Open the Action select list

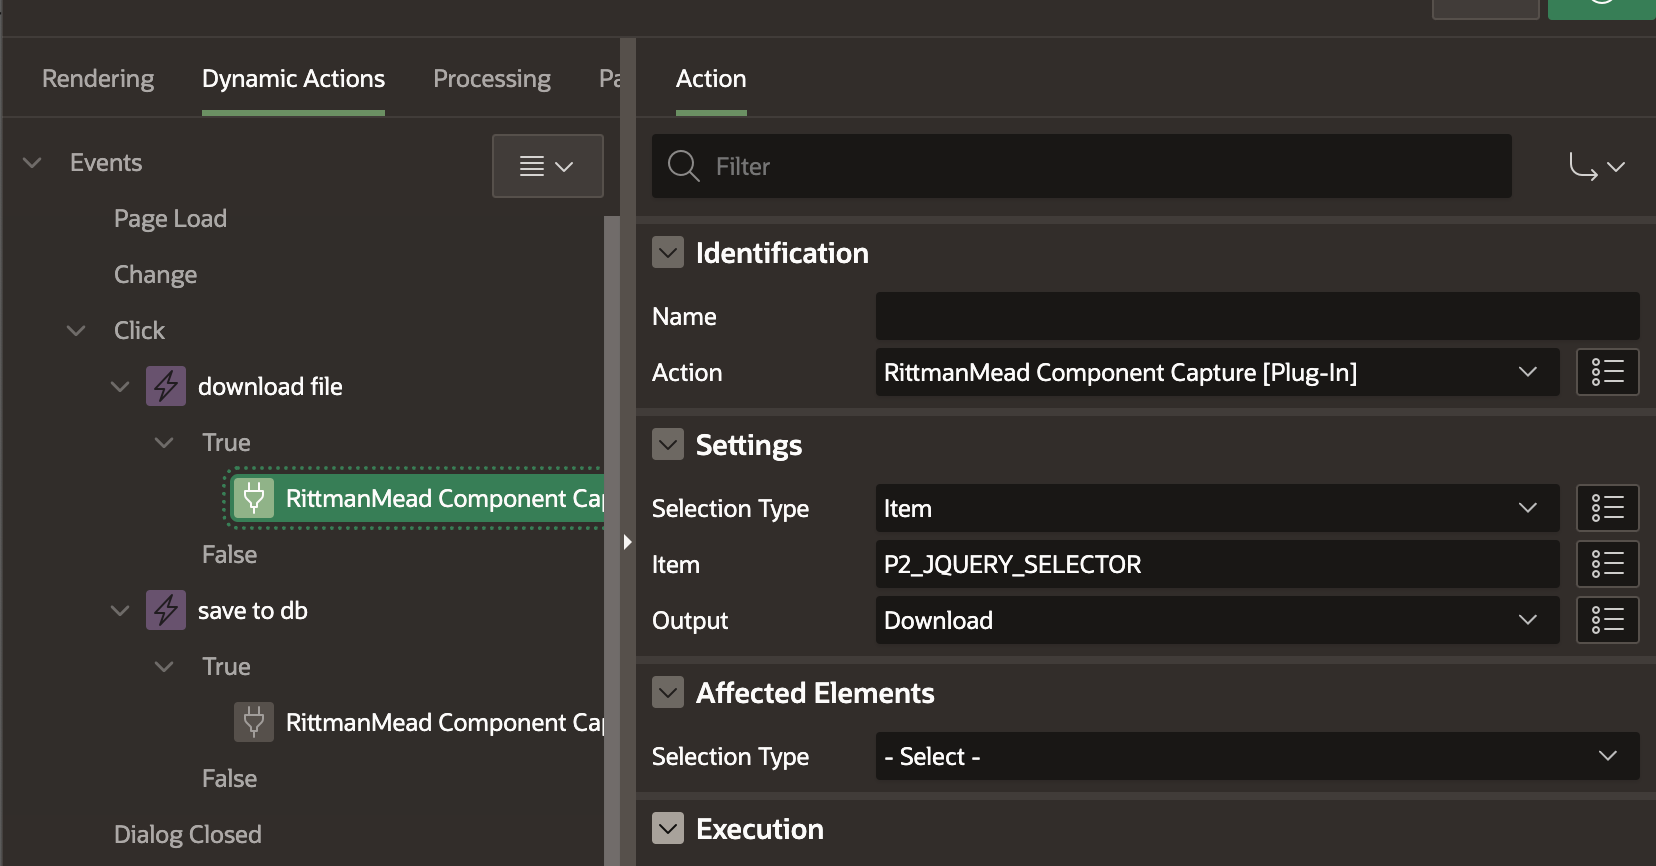click(x=1218, y=372)
